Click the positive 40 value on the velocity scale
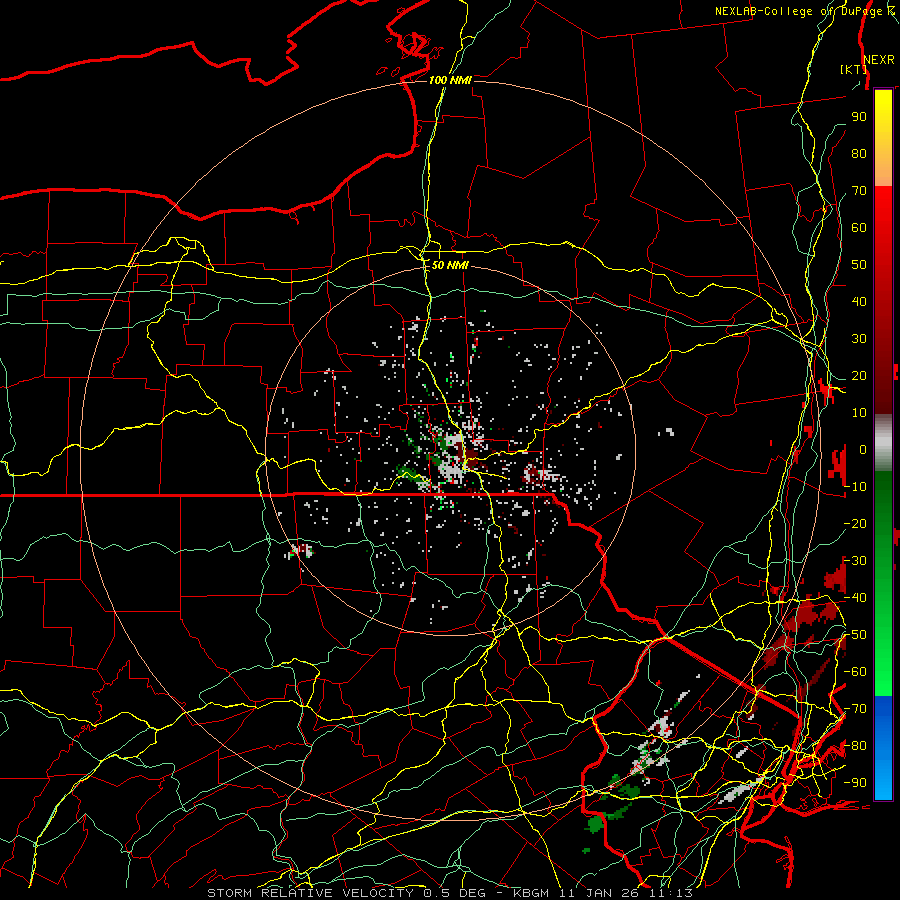The height and width of the screenshot is (900, 900). 859,301
